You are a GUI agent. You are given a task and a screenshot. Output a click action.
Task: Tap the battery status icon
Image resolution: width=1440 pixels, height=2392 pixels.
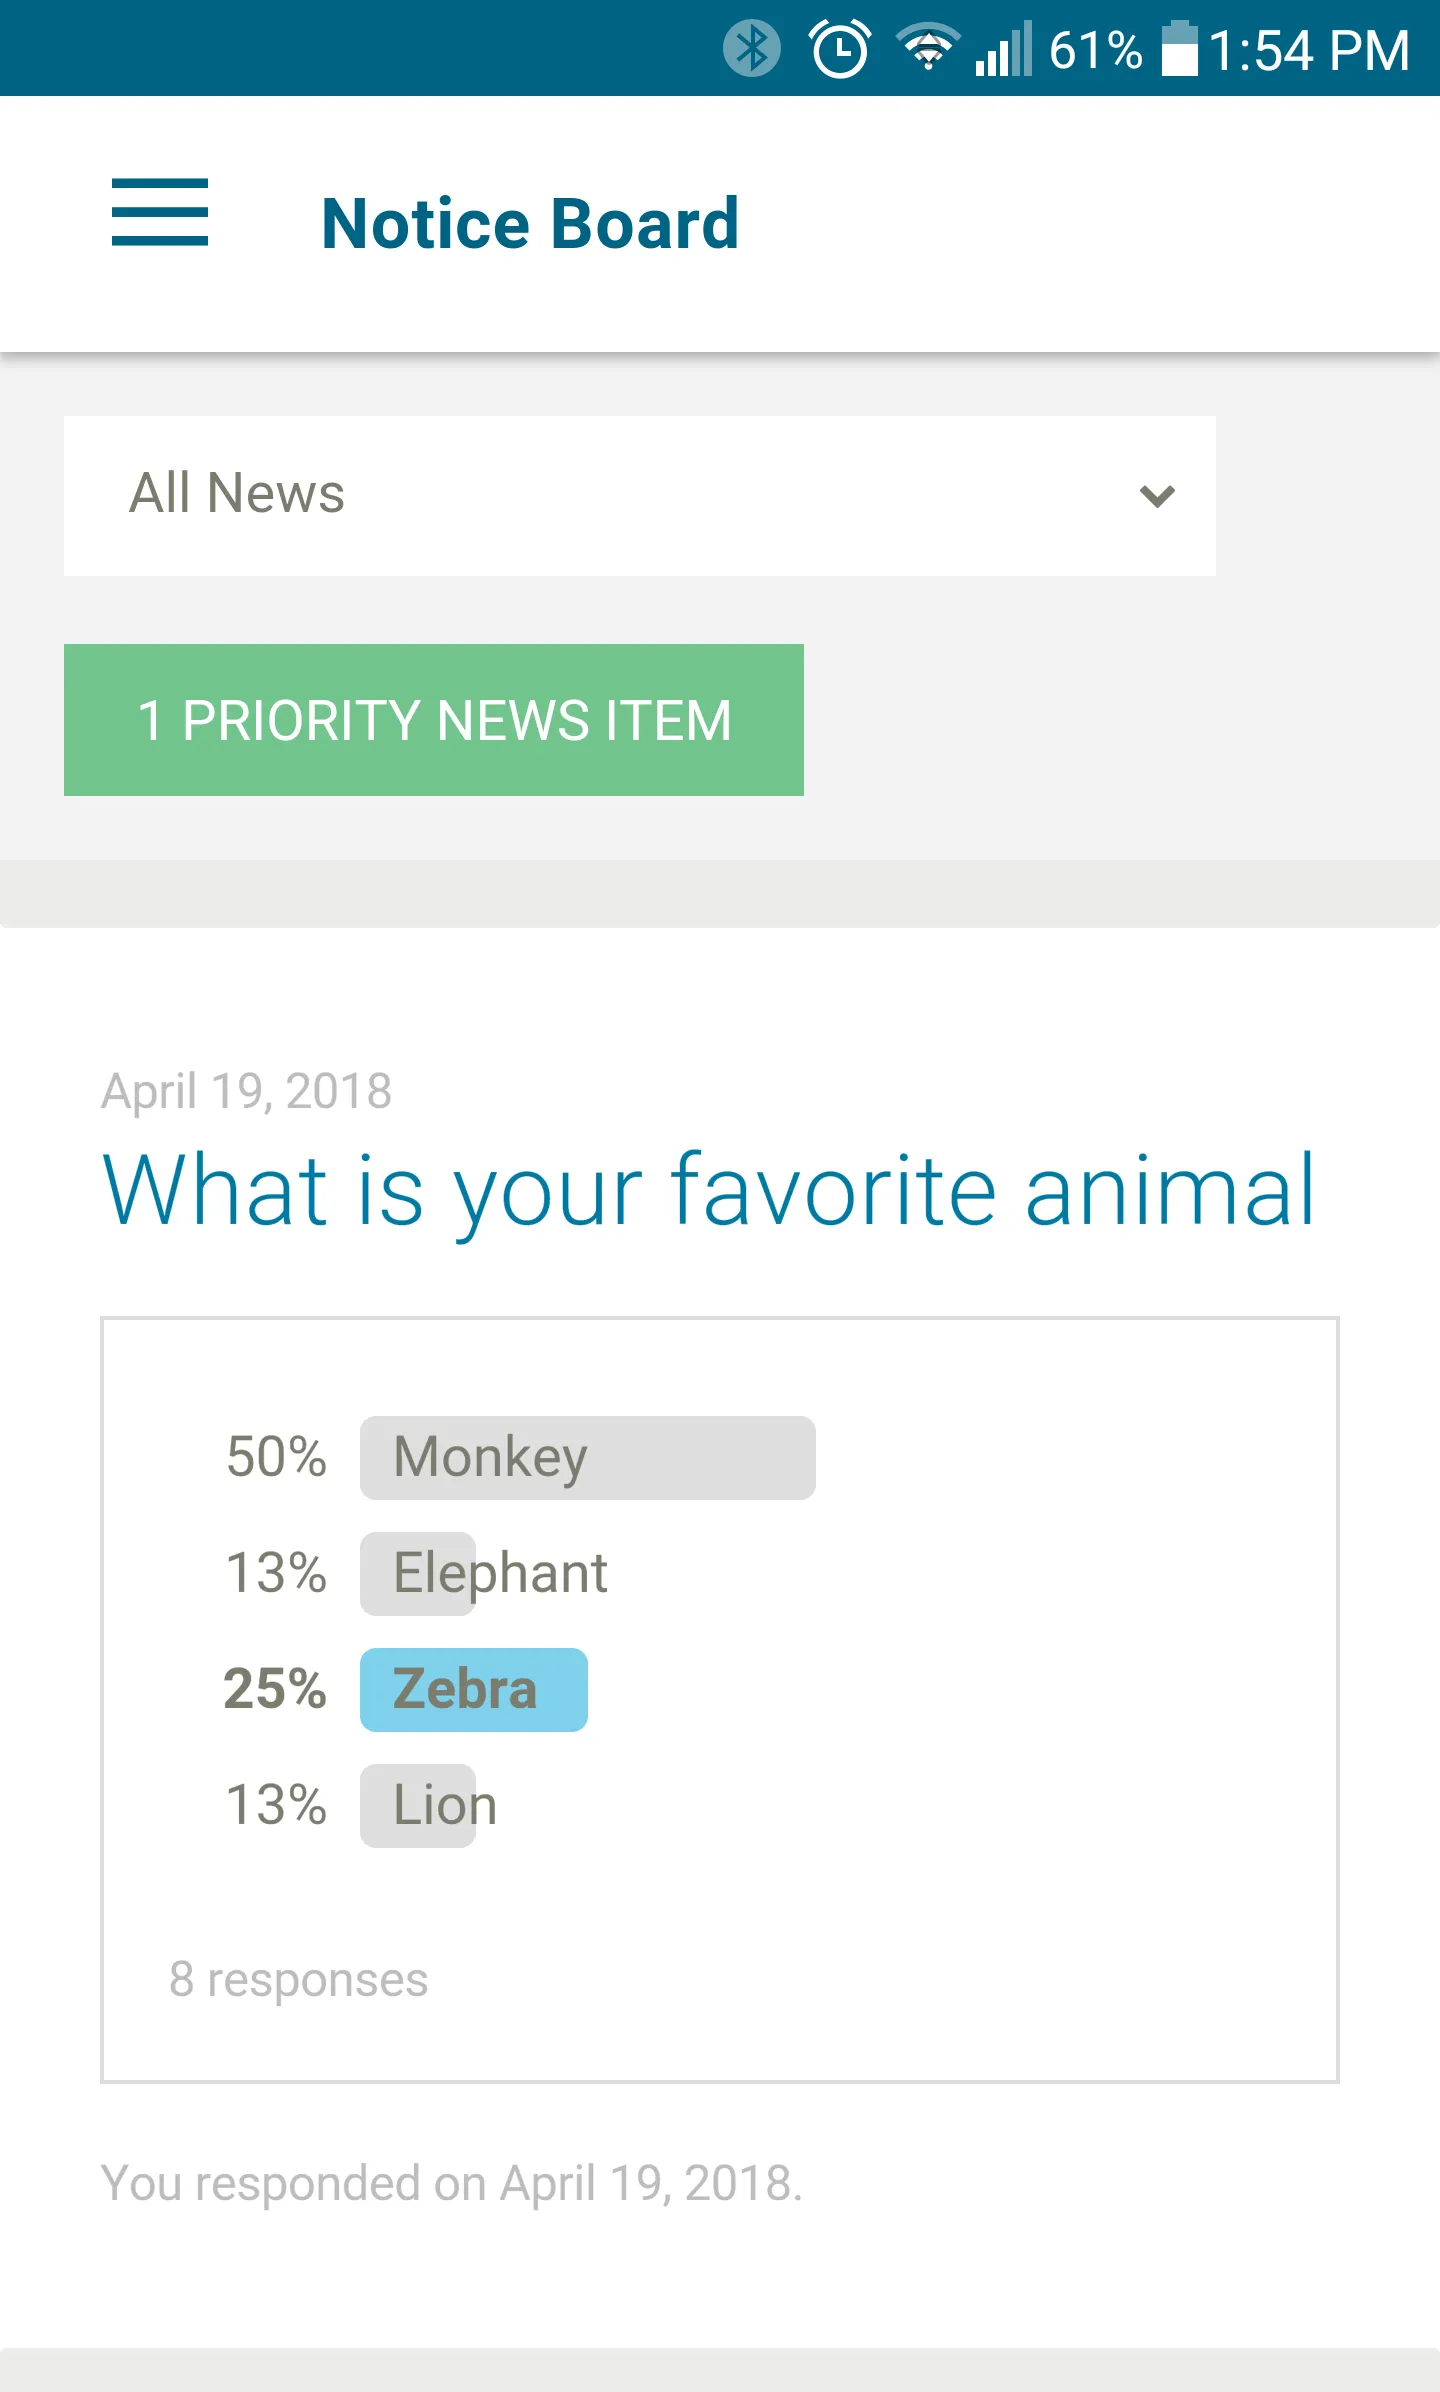(x=1179, y=48)
